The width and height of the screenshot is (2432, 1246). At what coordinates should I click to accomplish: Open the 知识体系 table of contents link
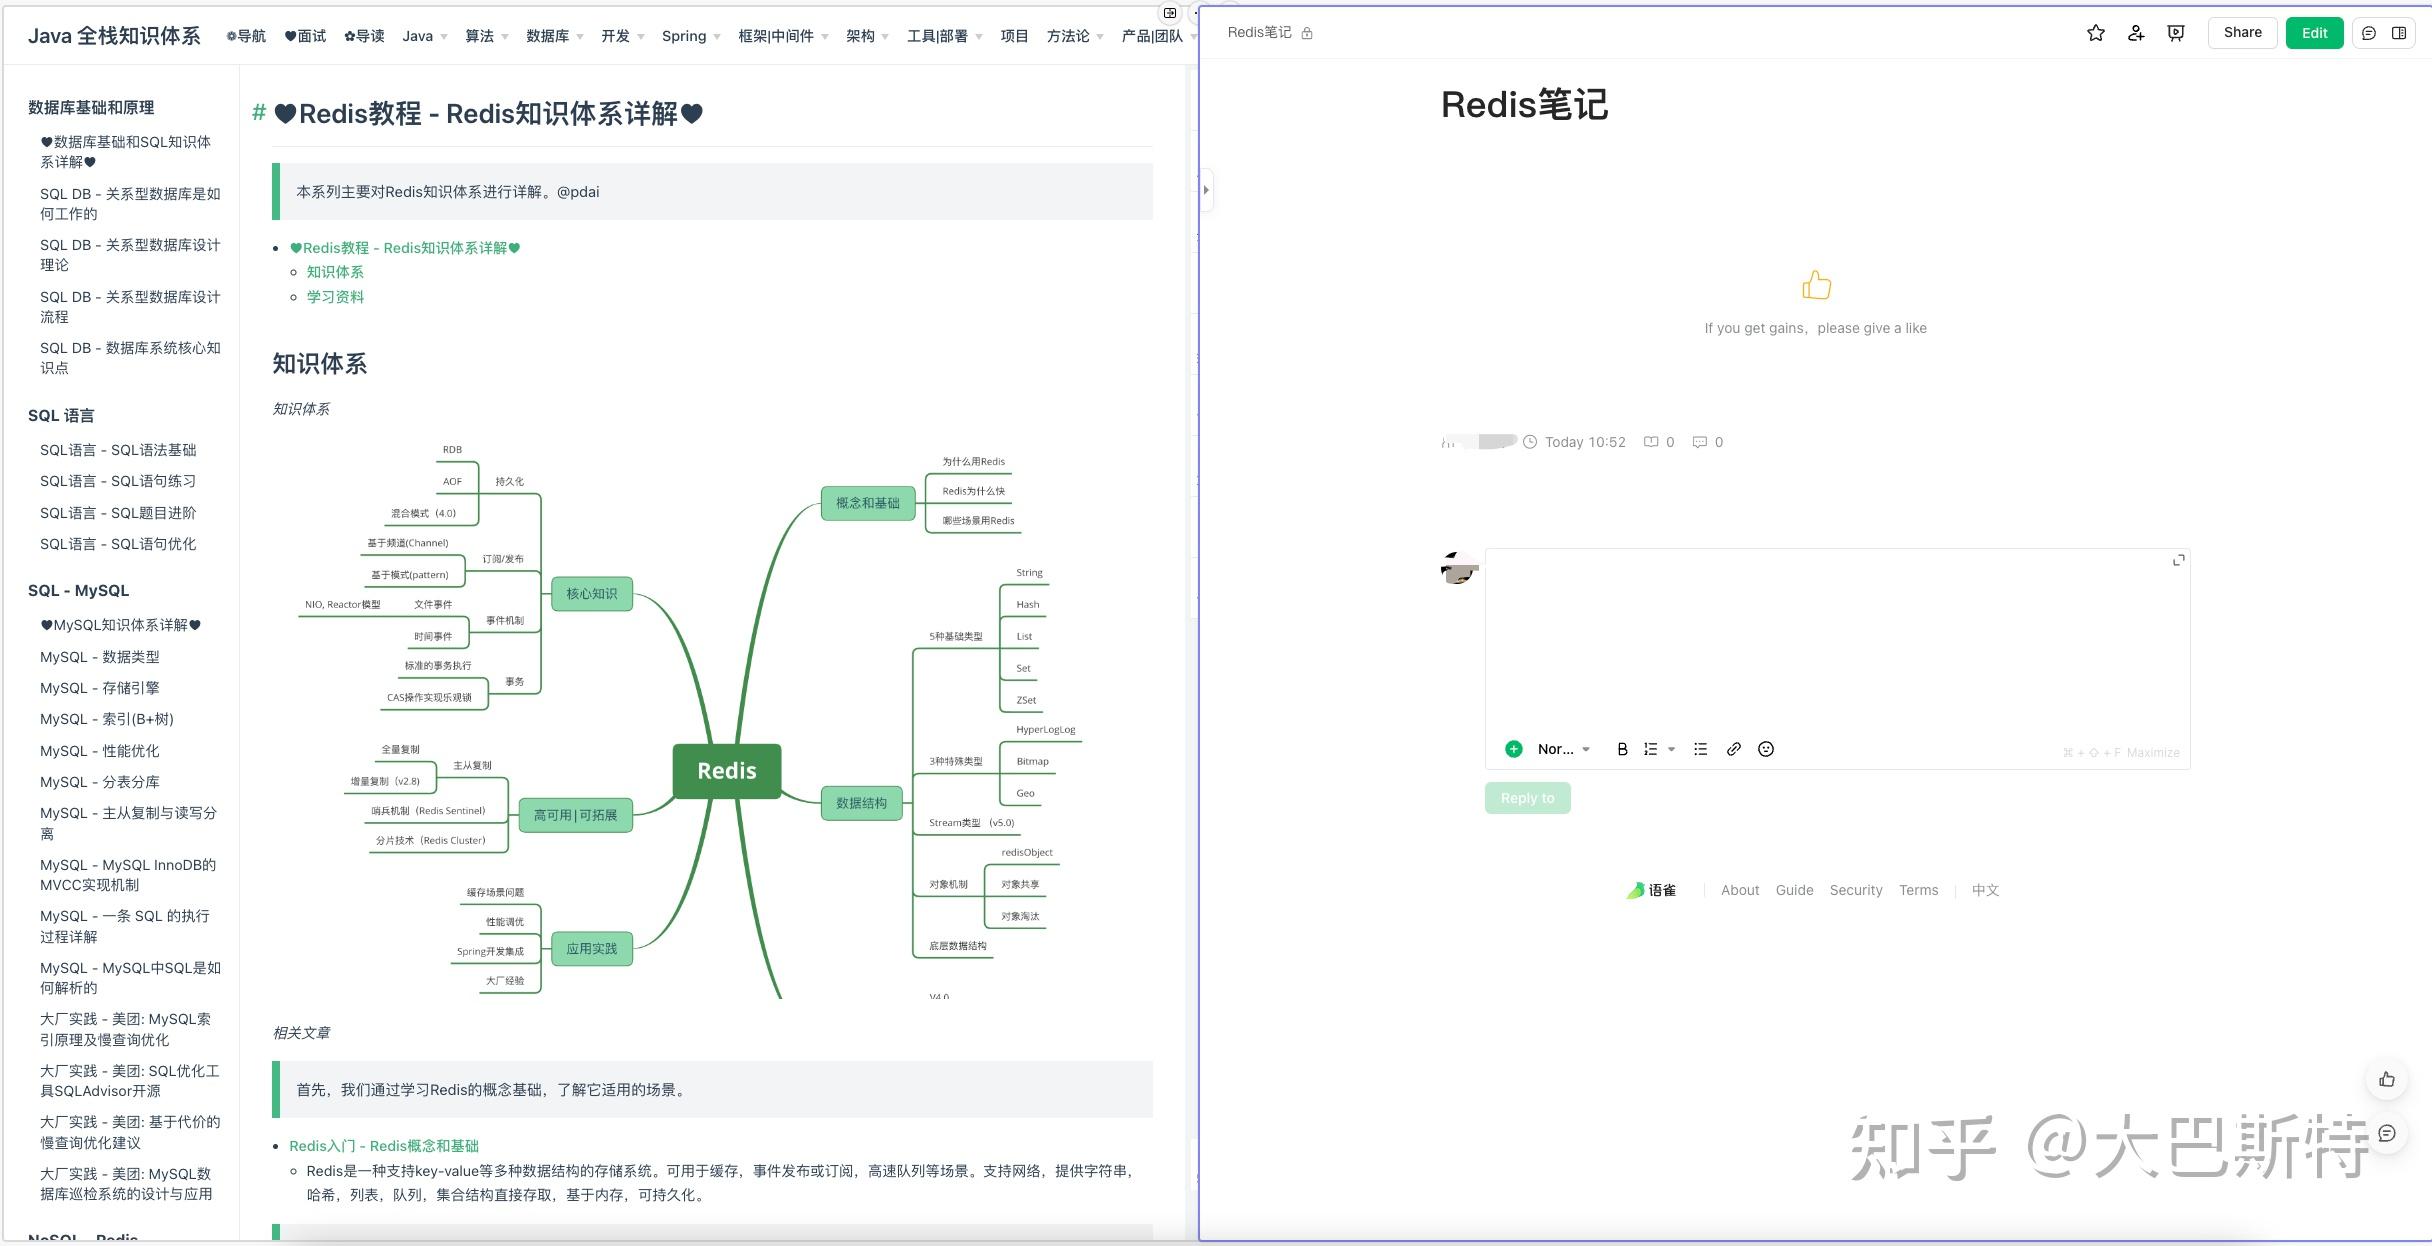[x=335, y=272]
